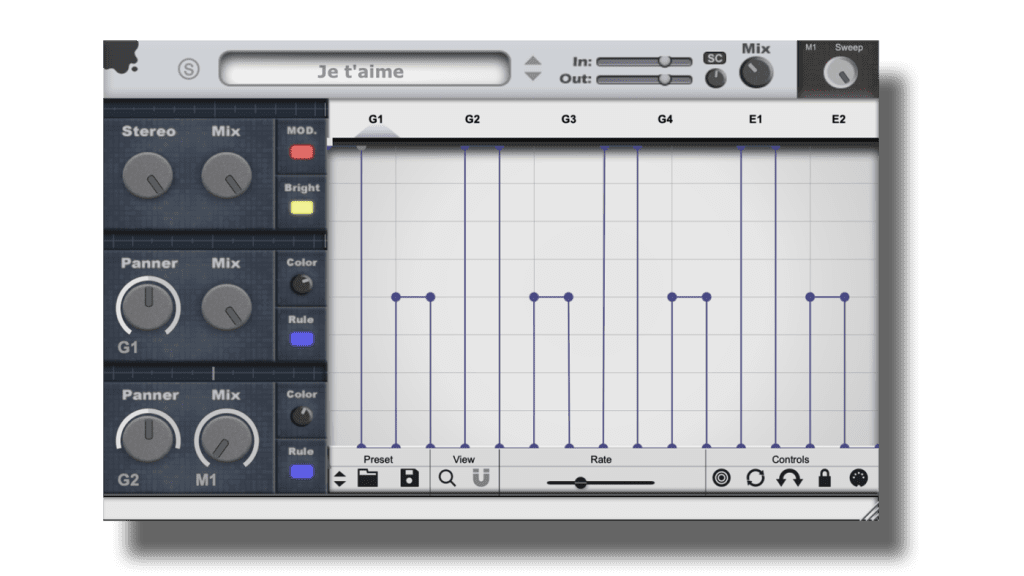Viewport: 1024px width, 576px height.
Task: Open the Preset list stepper at bottom left
Action: click(x=340, y=478)
